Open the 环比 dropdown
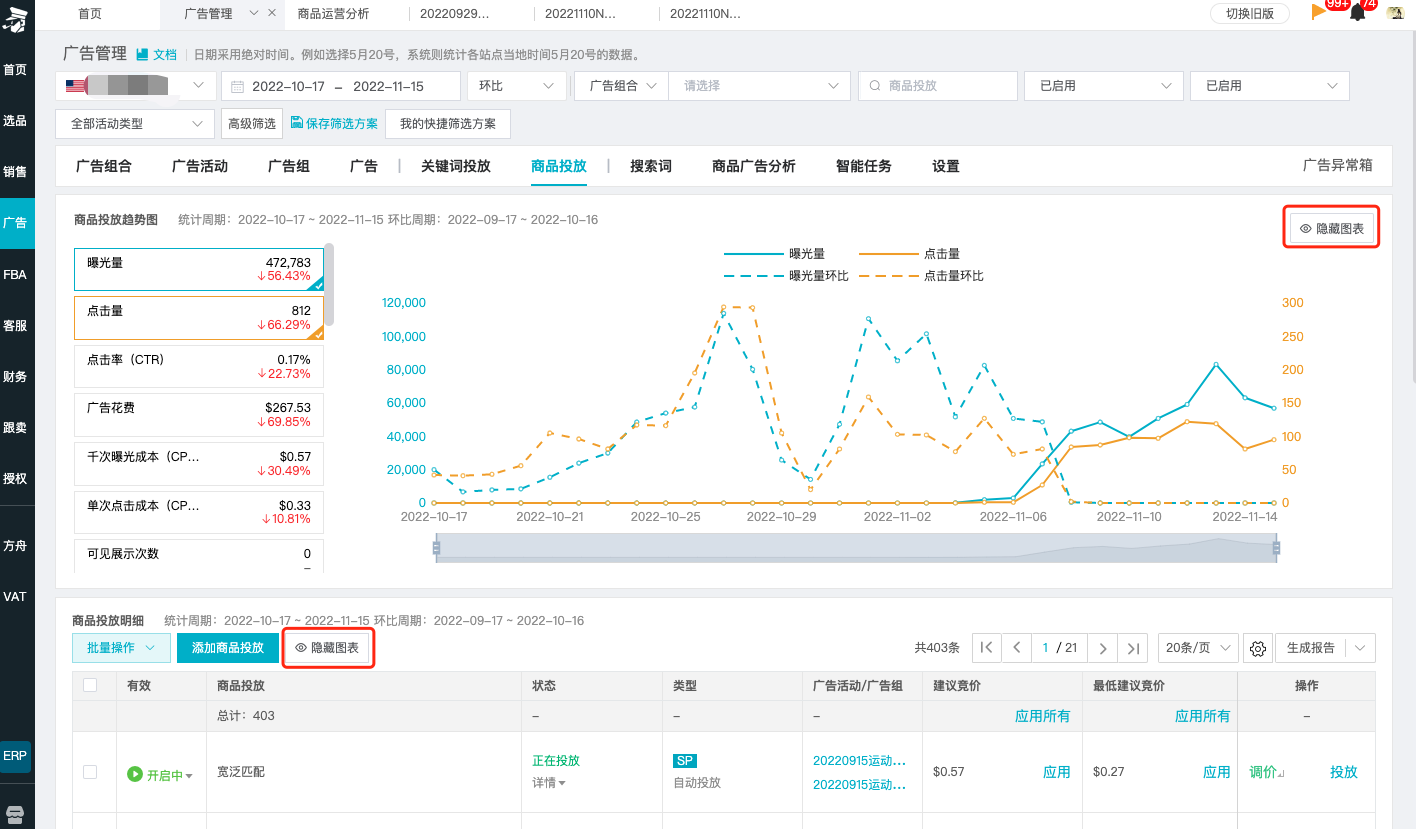This screenshot has height=829, width=1416. click(x=516, y=86)
